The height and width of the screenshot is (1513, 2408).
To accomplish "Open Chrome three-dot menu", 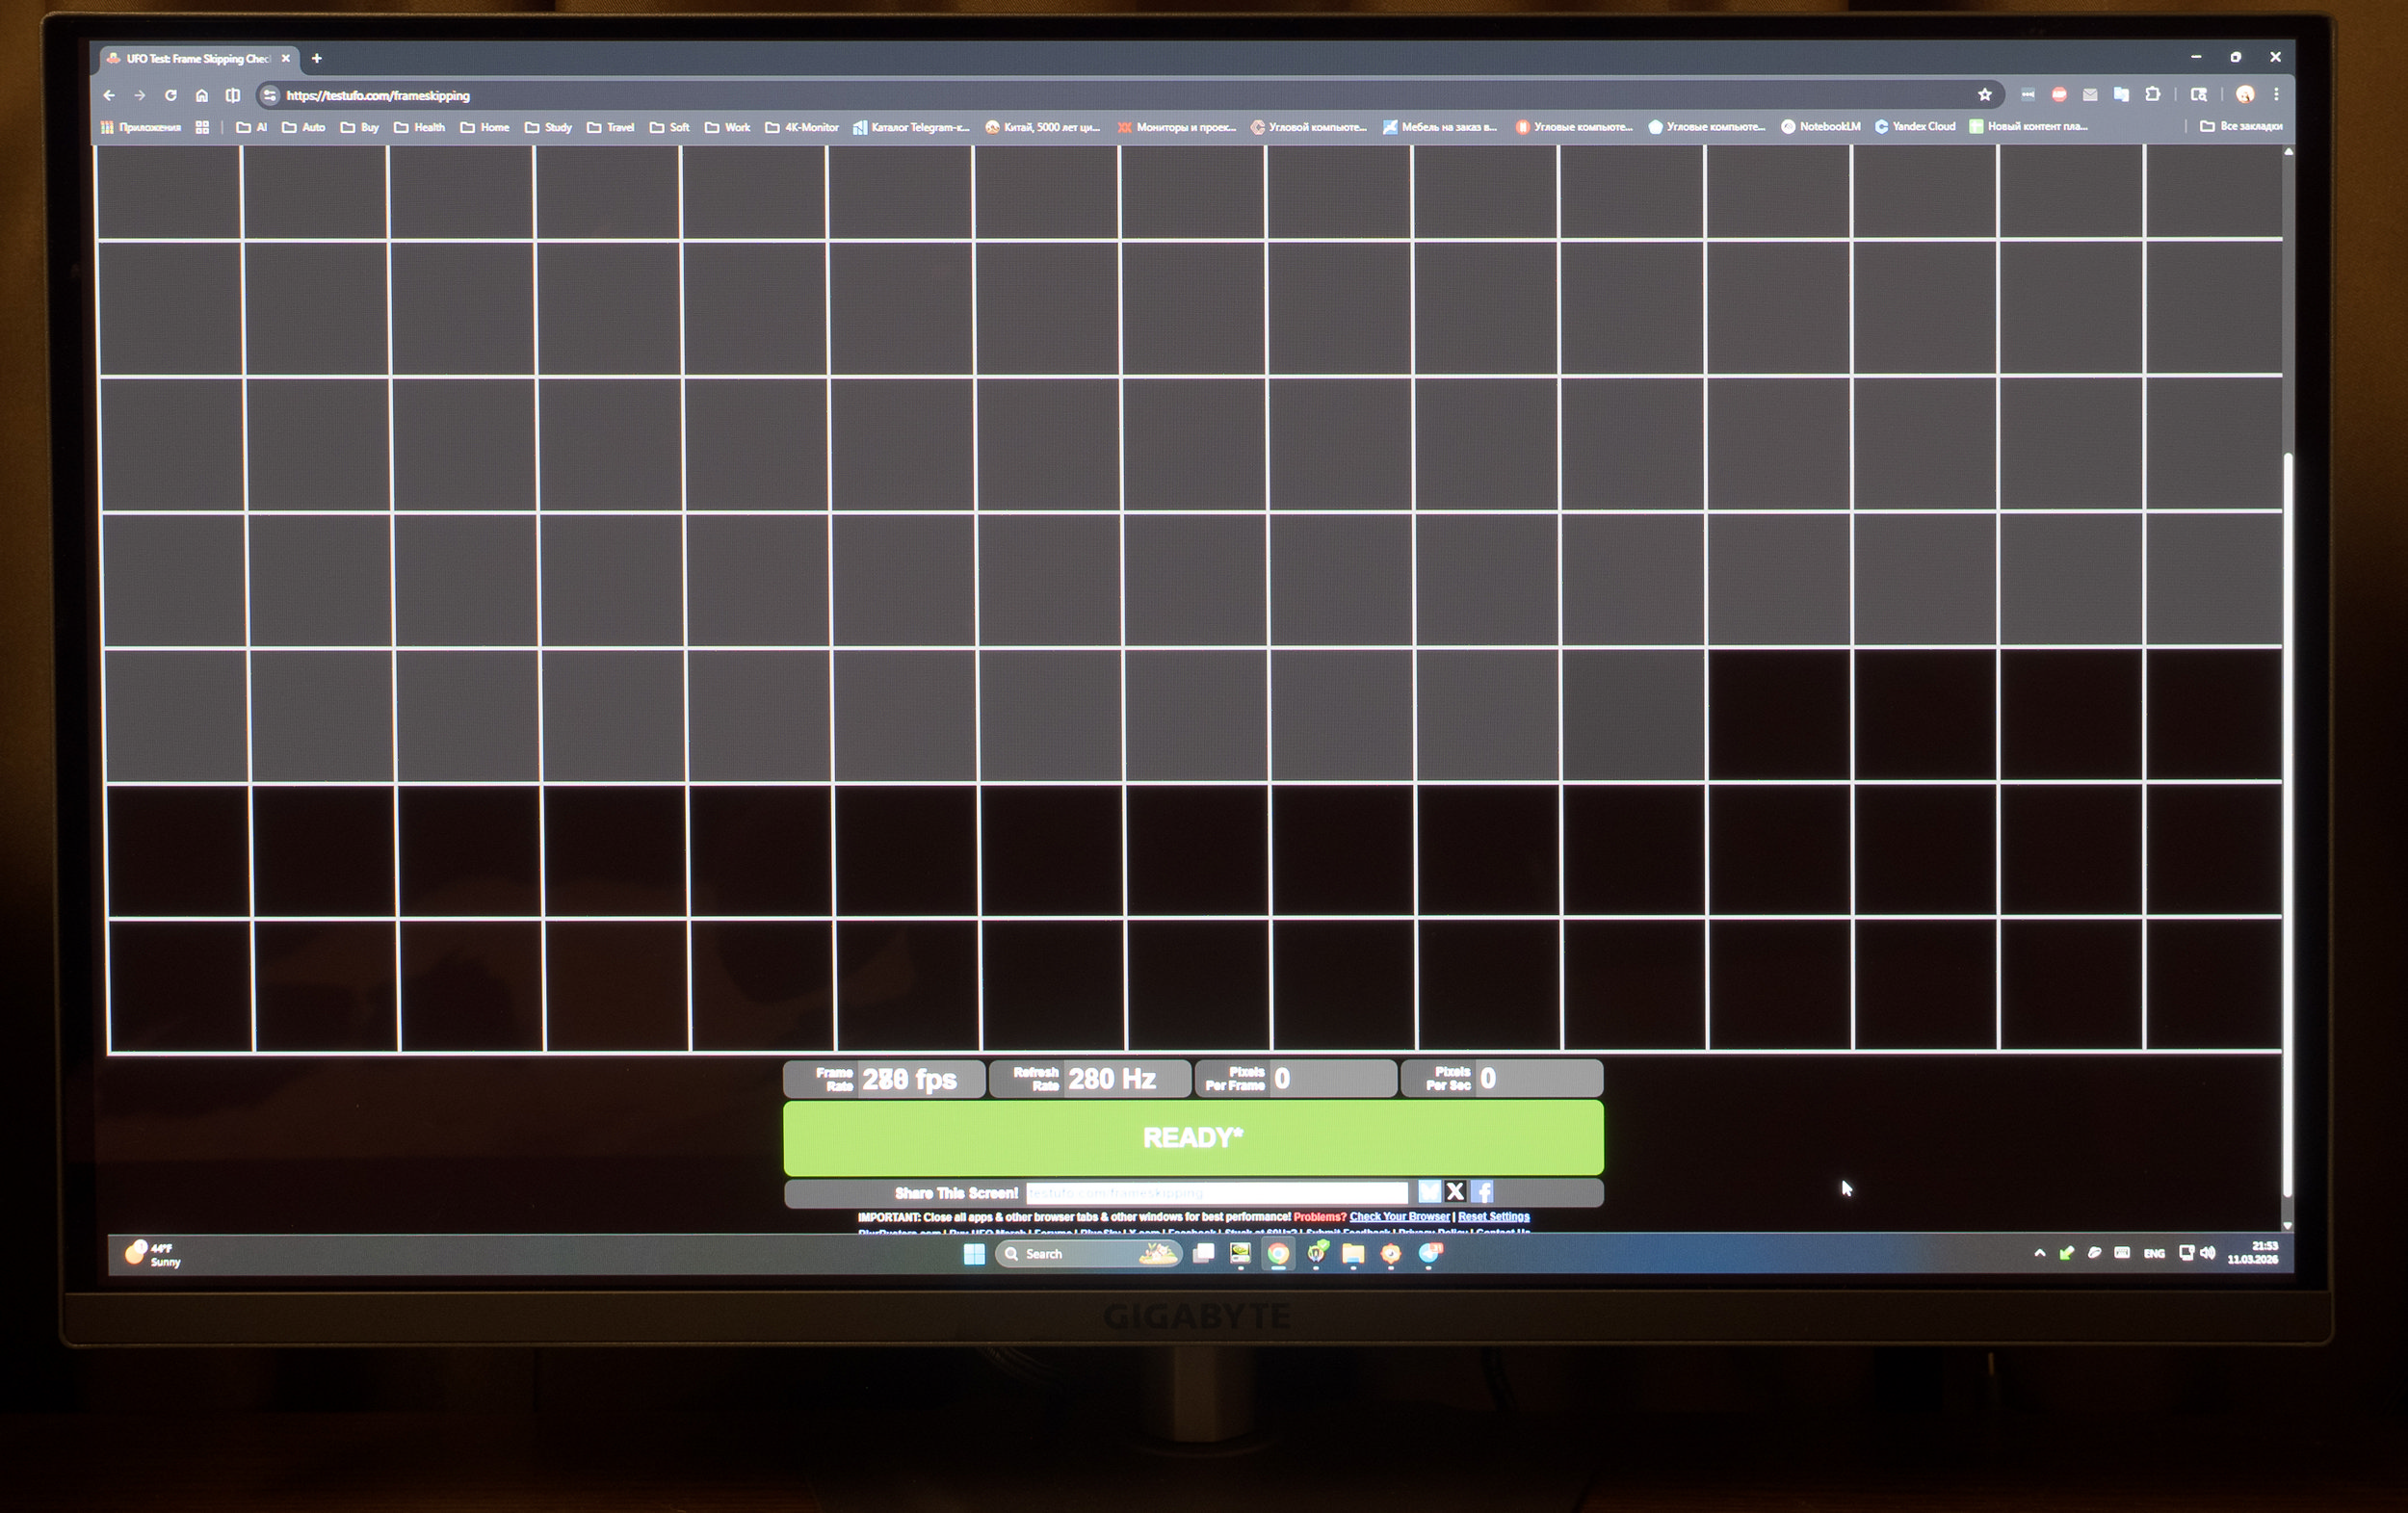I will 2276,94.
